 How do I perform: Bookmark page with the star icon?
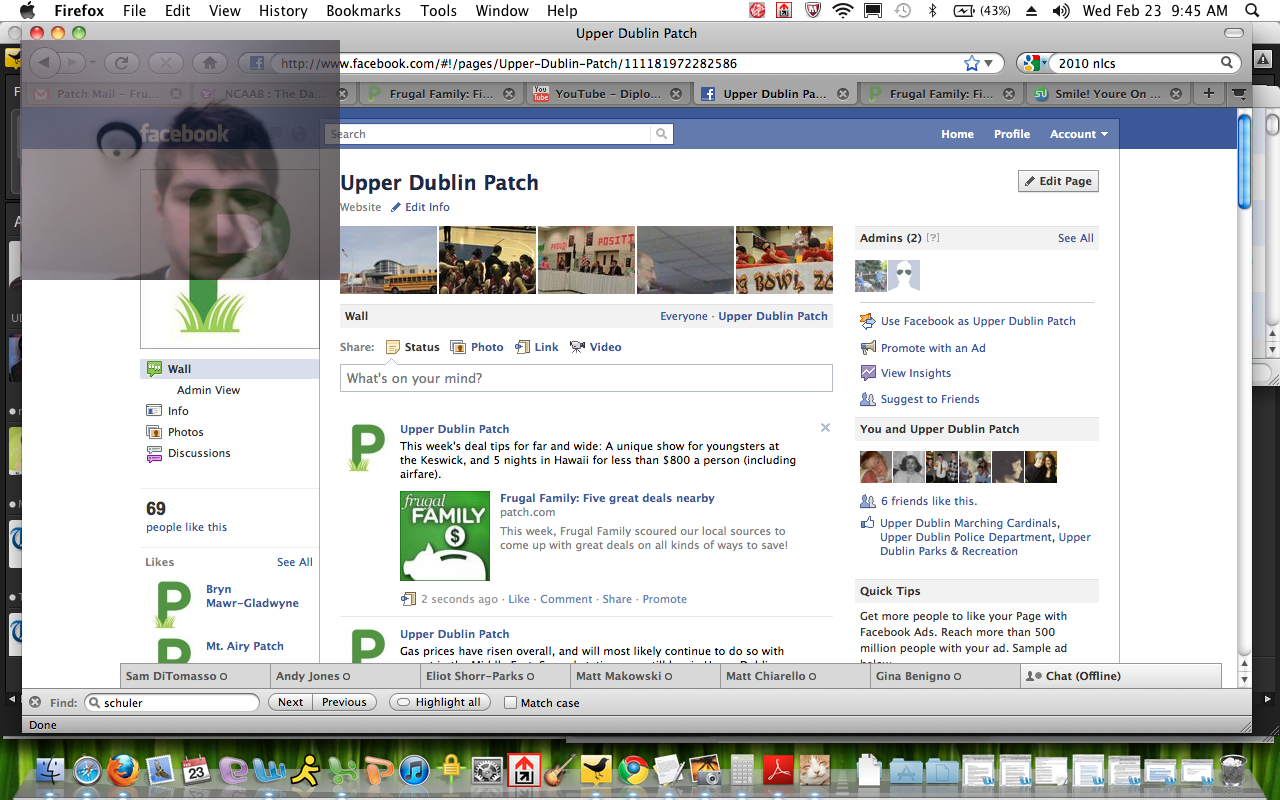tap(971, 63)
